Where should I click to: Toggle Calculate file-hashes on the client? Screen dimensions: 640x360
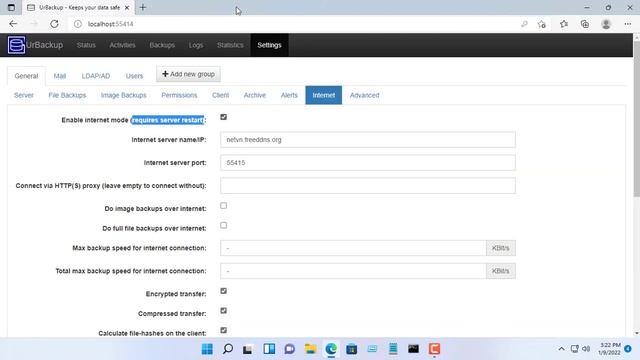click(x=223, y=330)
